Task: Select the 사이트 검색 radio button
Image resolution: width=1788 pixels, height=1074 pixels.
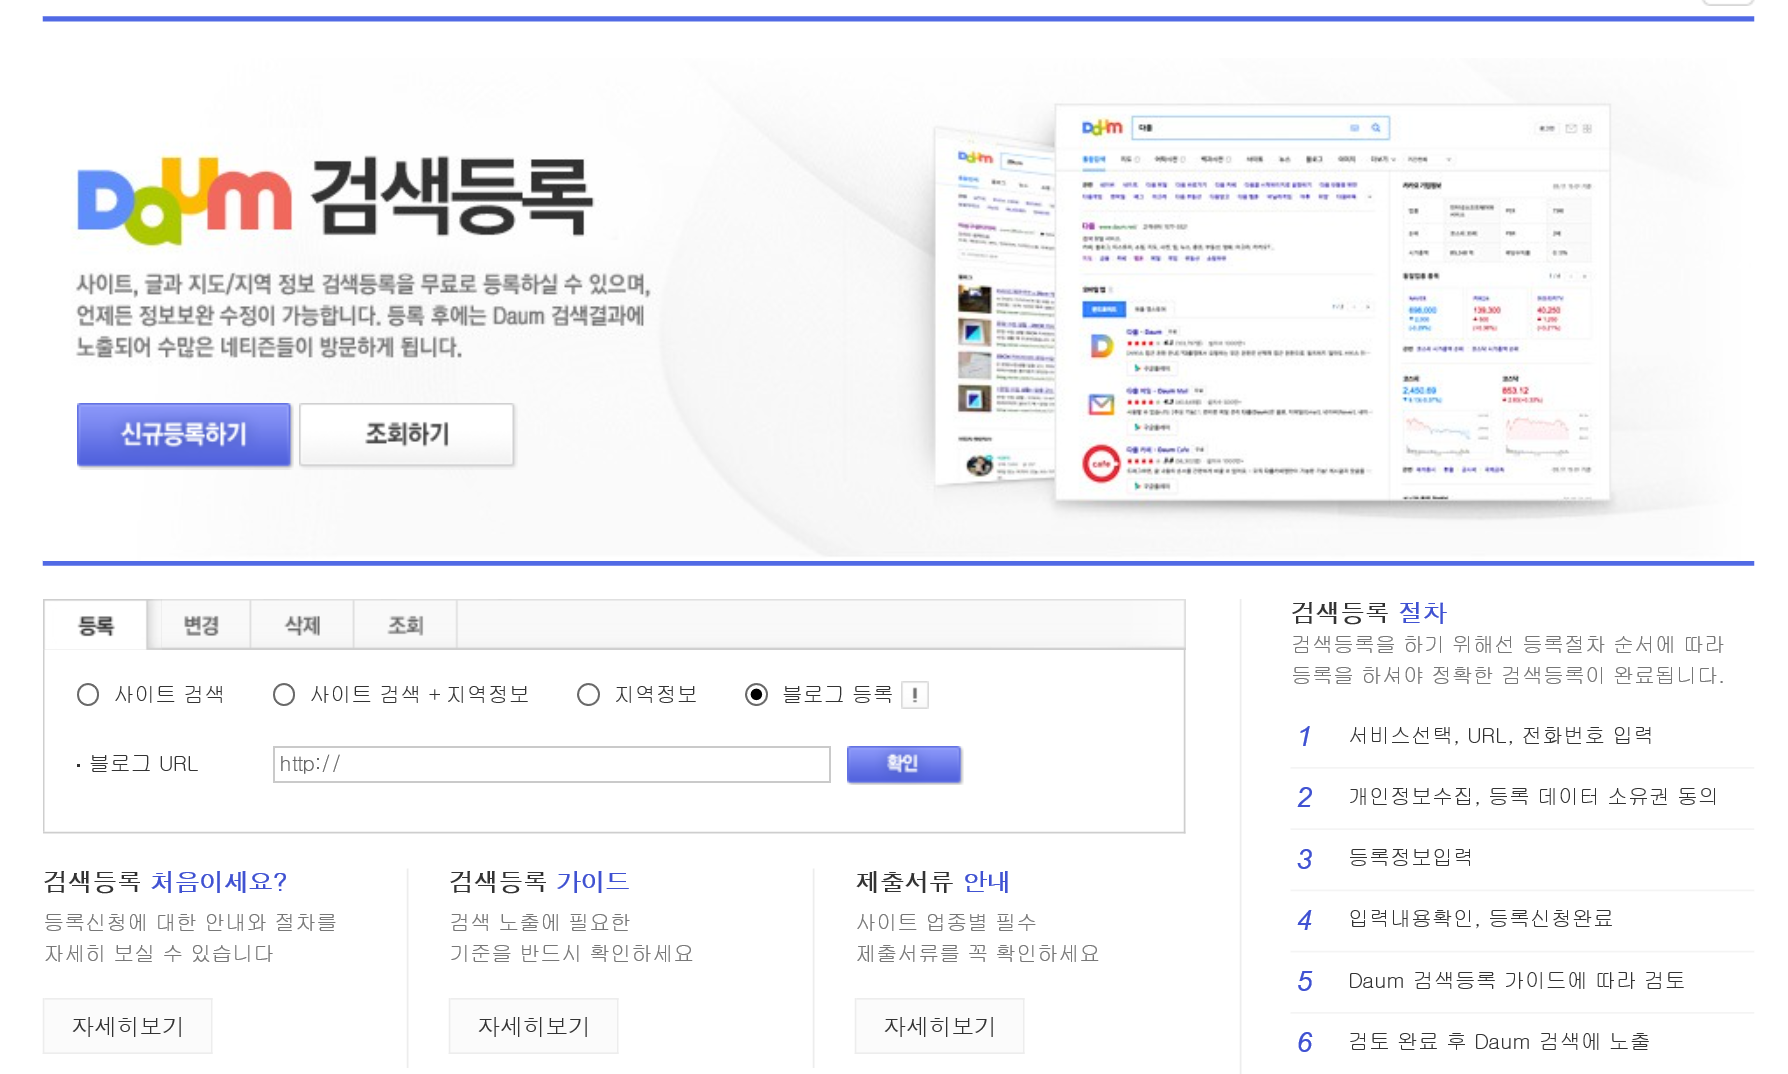Action: pos(88,695)
